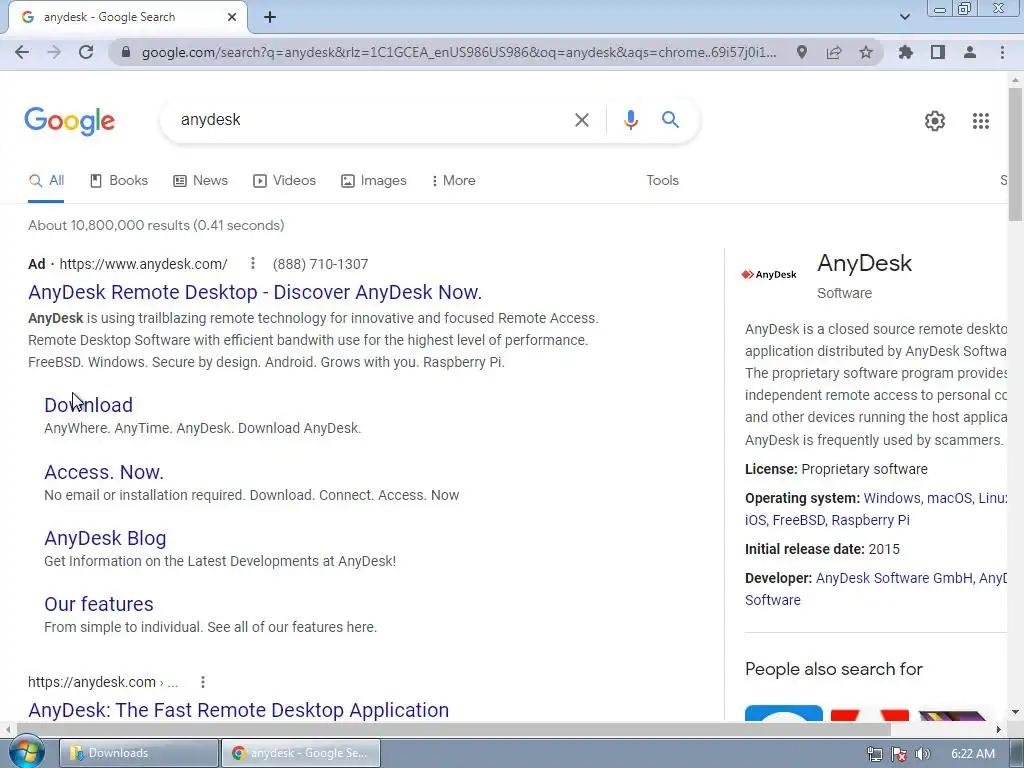Go back using the browser back arrow
This screenshot has width=1024, height=768.
tap(22, 52)
